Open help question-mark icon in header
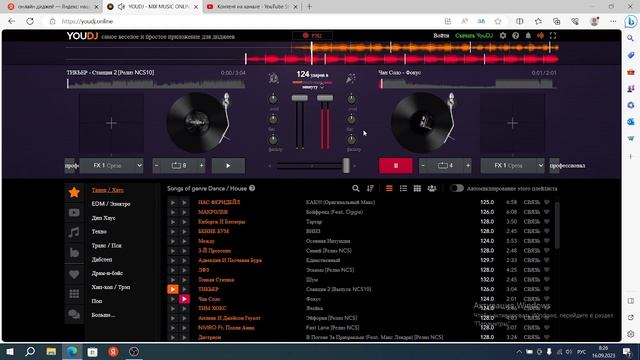This screenshot has width=640, height=360. (x=516, y=36)
